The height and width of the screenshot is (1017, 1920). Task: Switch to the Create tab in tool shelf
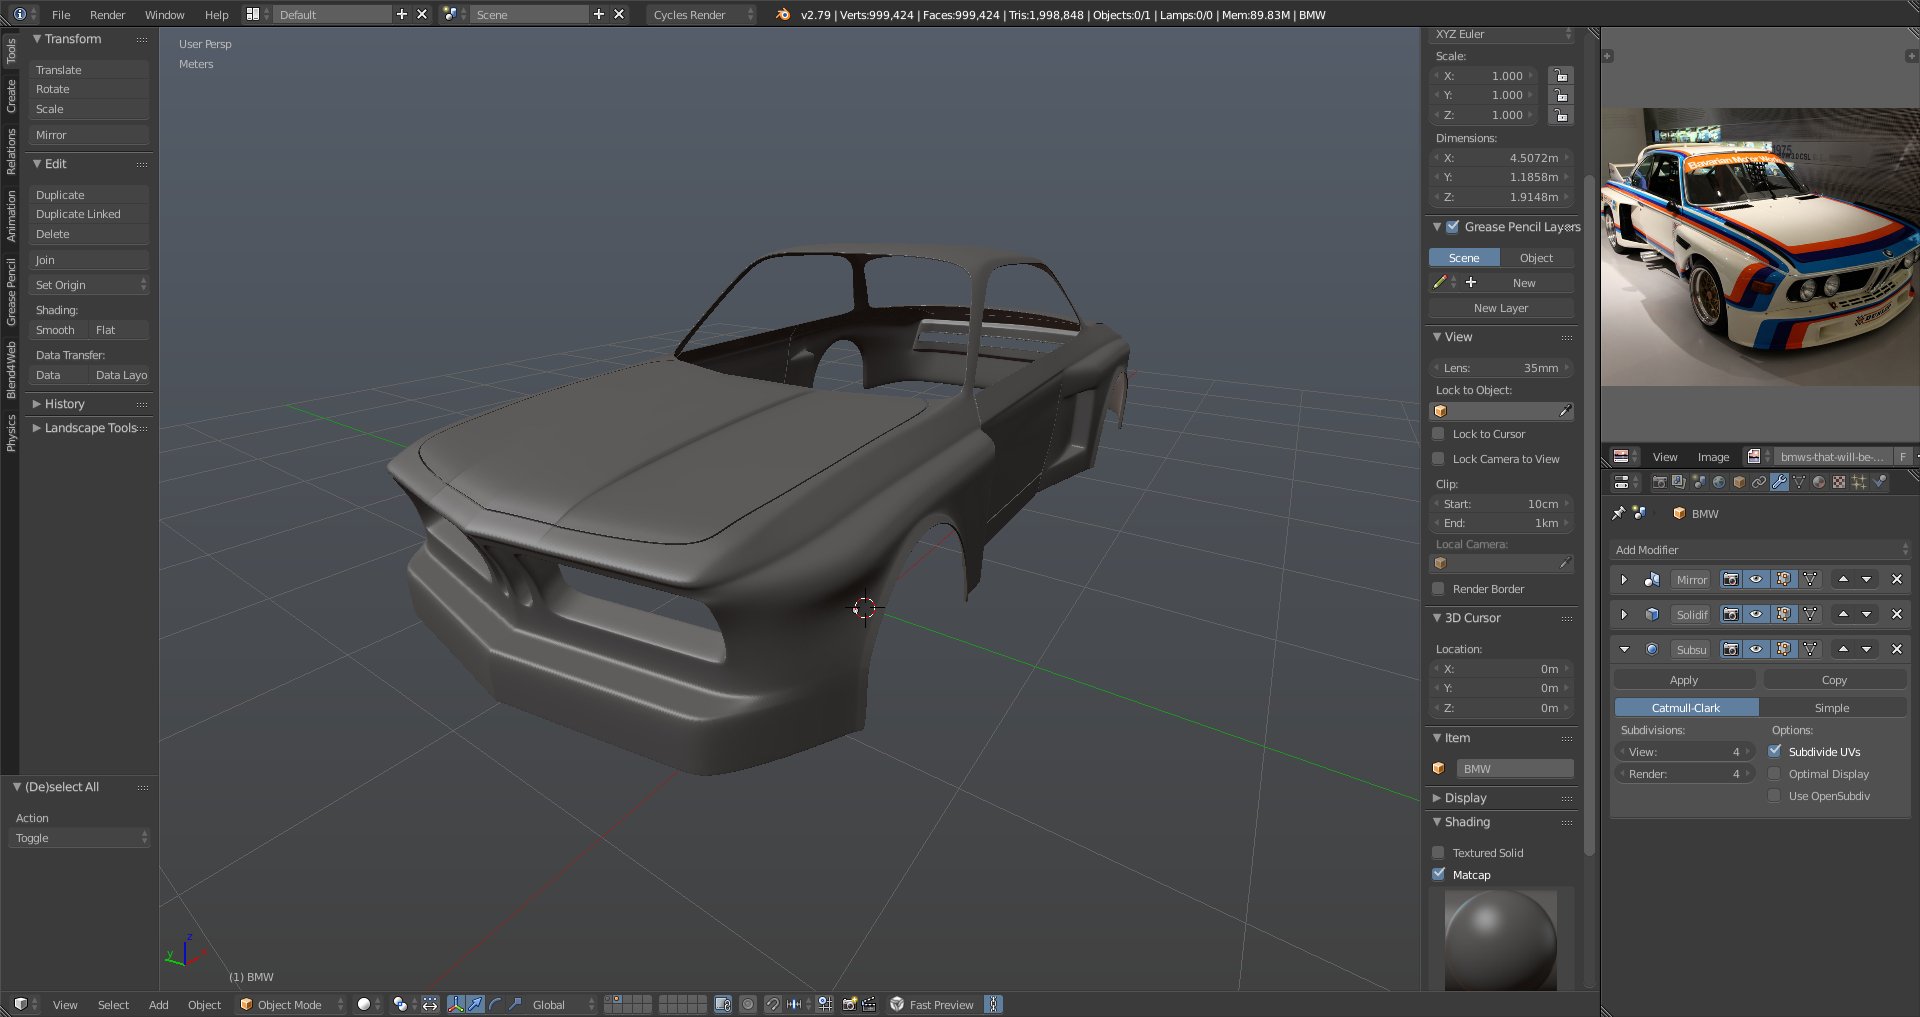[11, 96]
